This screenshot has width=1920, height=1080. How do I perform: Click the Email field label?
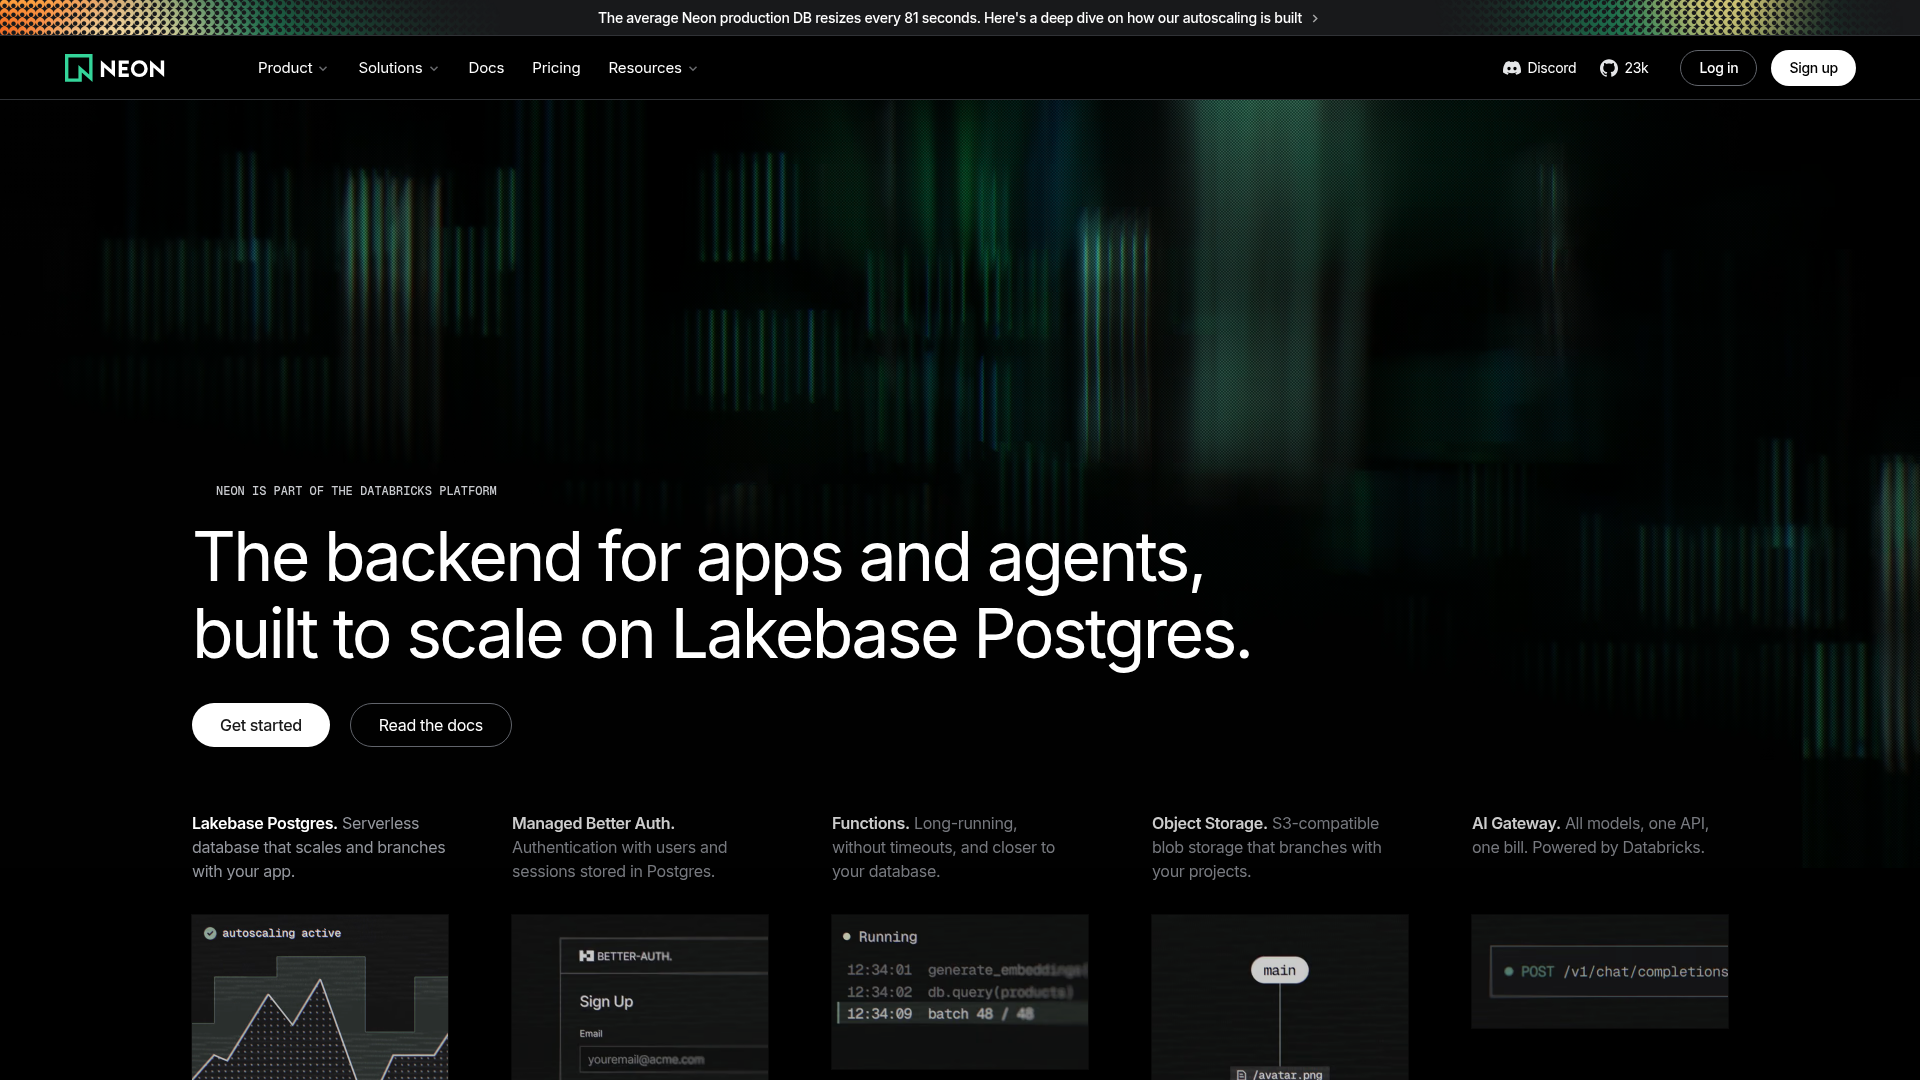pyautogui.click(x=591, y=1033)
